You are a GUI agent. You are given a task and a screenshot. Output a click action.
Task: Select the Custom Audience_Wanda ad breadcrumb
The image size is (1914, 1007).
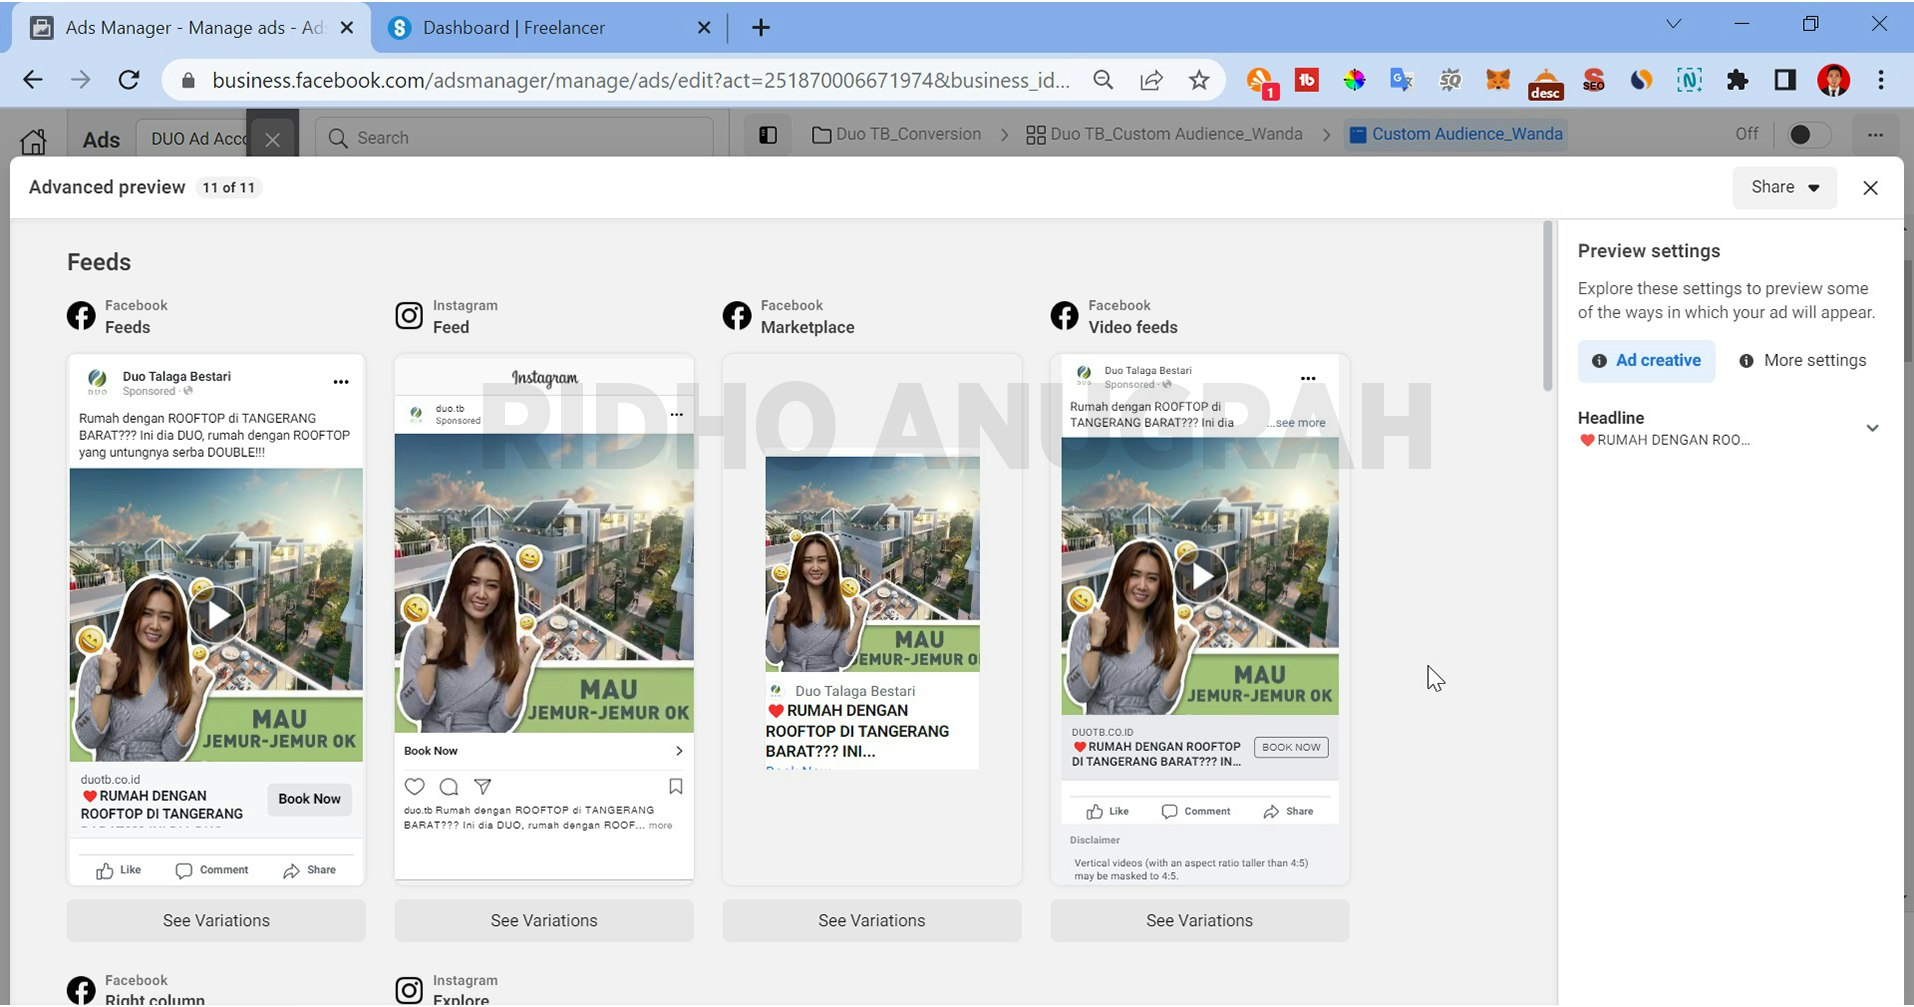1456,134
